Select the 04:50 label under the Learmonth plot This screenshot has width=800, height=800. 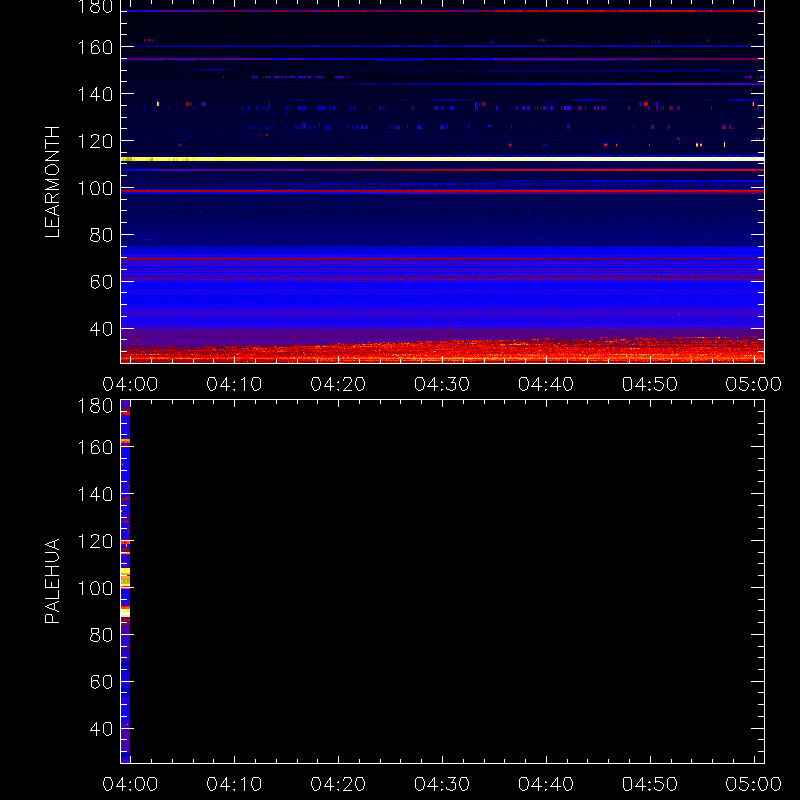[650, 384]
